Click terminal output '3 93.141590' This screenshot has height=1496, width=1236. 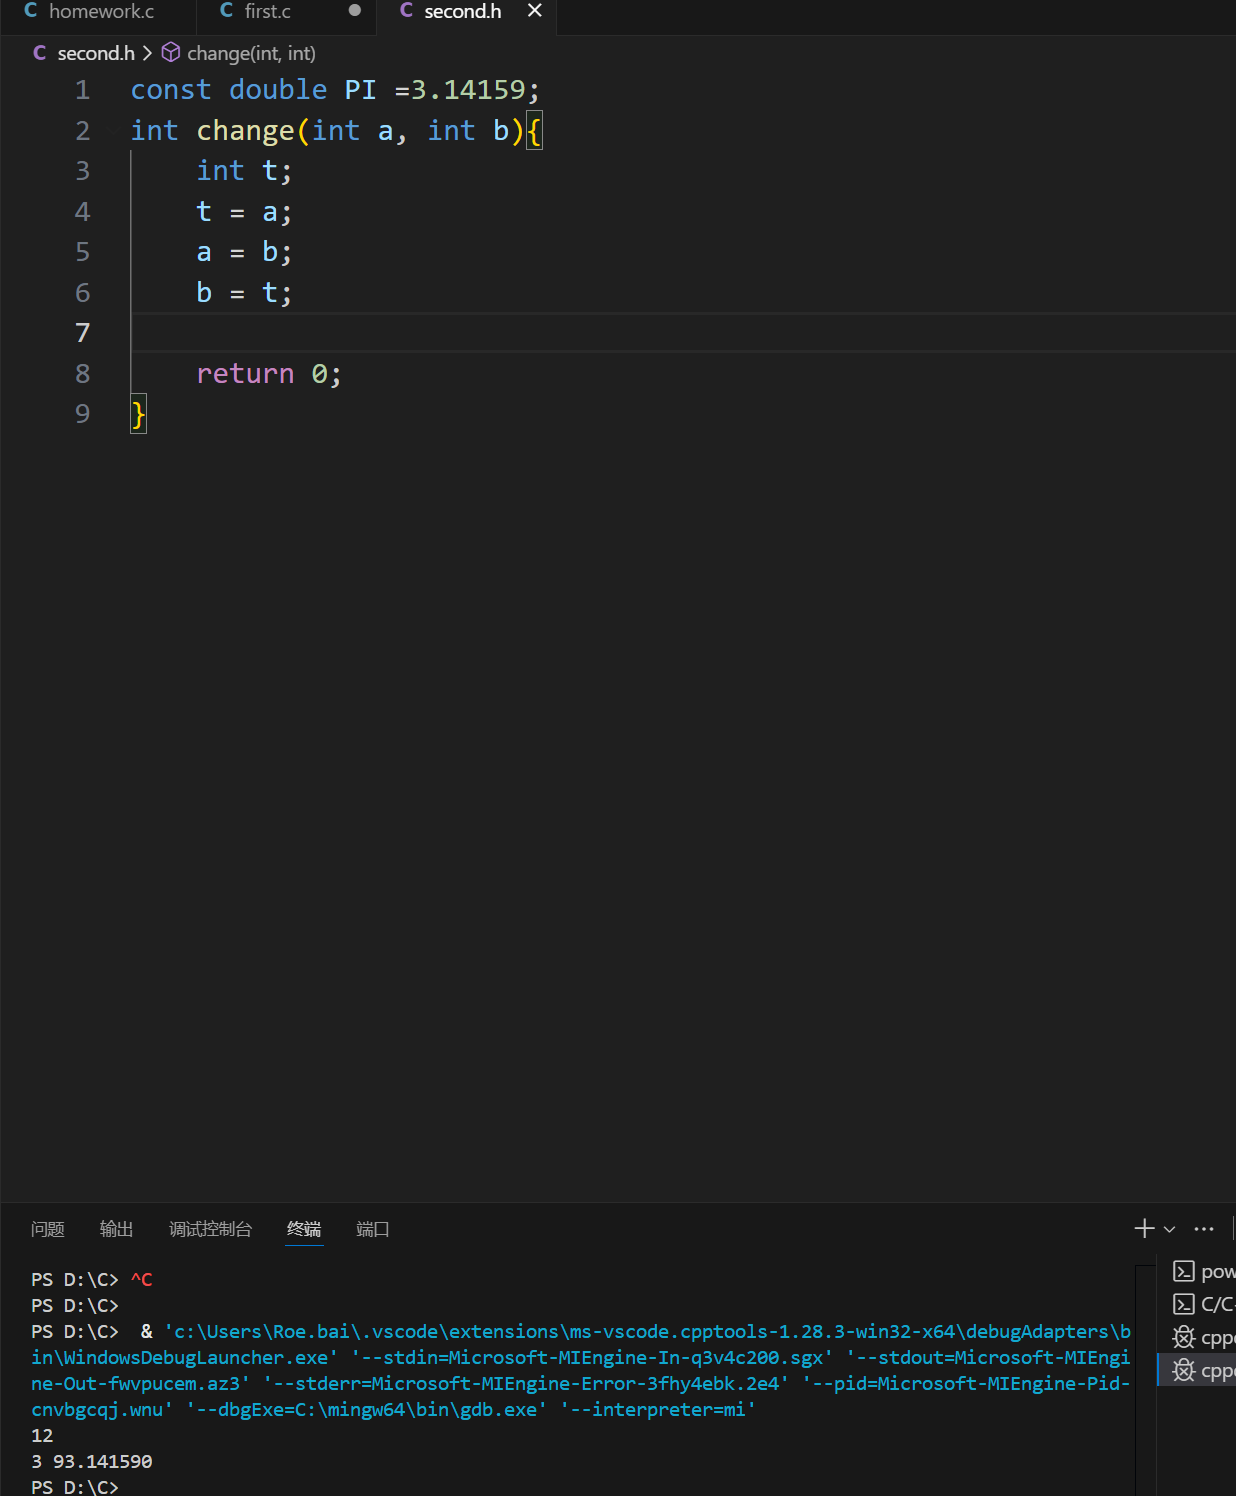pyautogui.click(x=92, y=1462)
